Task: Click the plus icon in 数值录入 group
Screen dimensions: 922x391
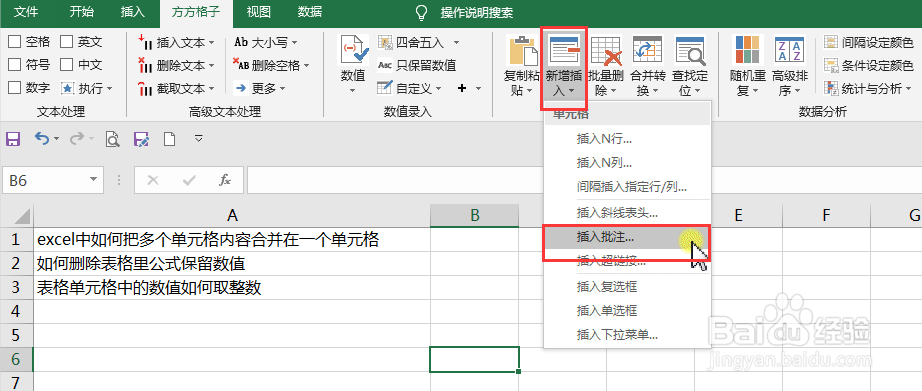Action: [x=462, y=88]
